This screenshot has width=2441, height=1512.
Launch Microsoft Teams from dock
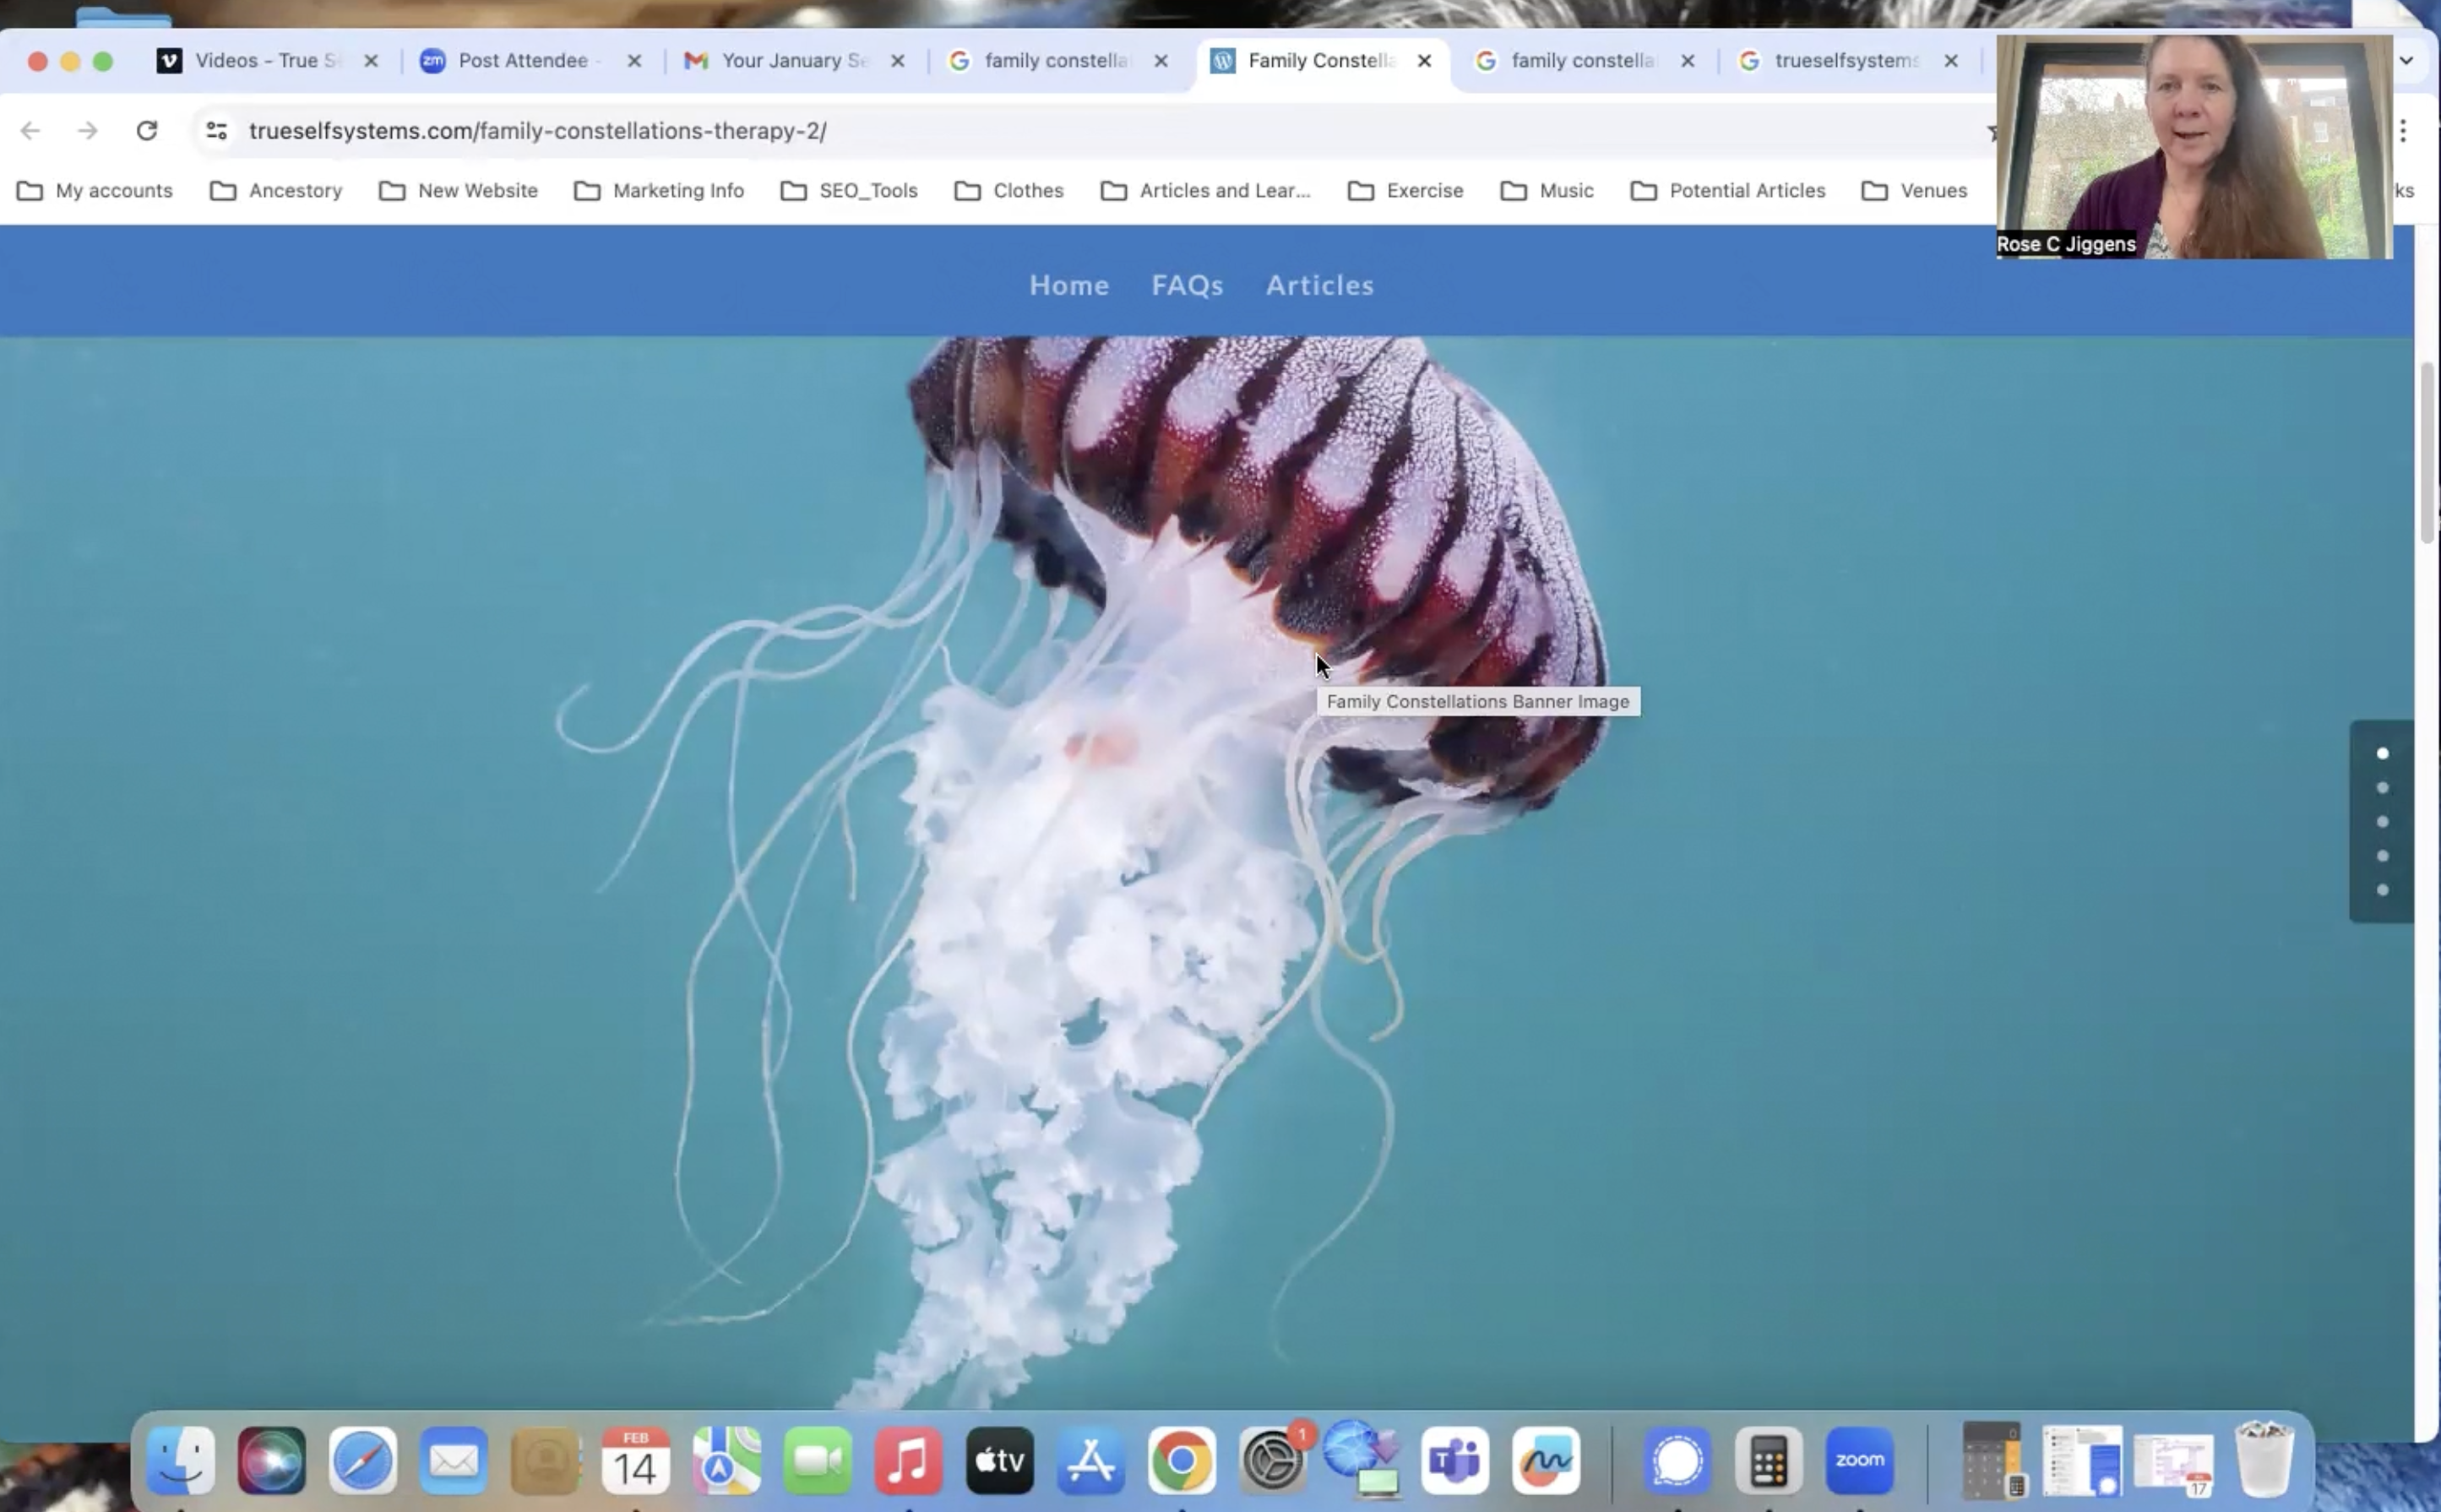(1454, 1460)
